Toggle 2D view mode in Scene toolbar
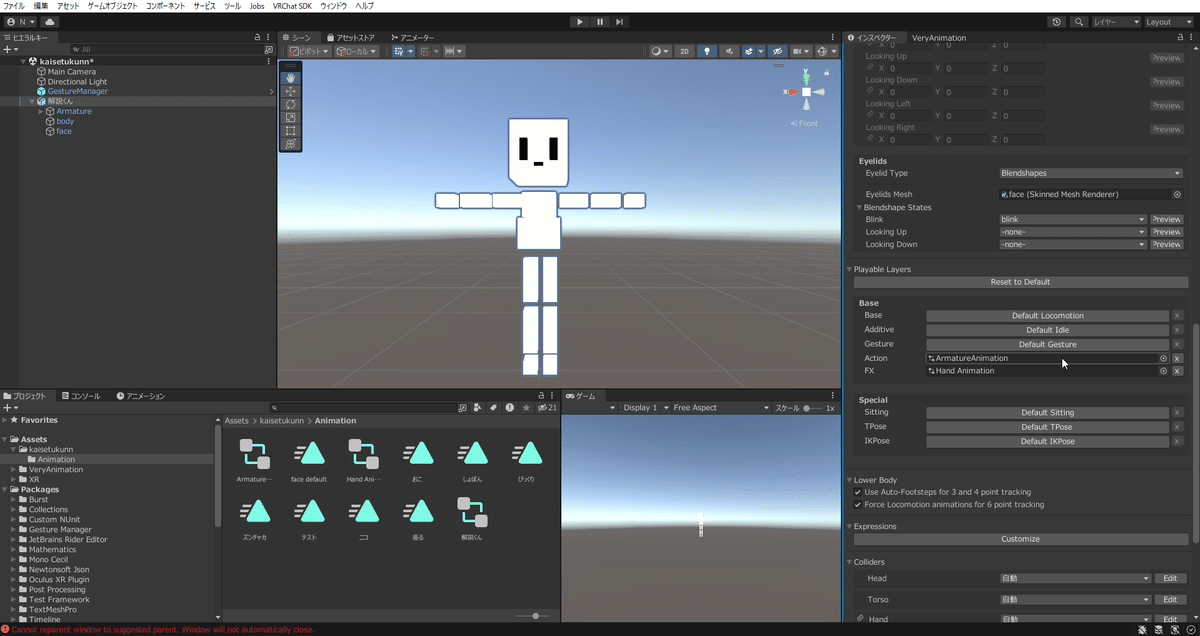 click(684, 51)
